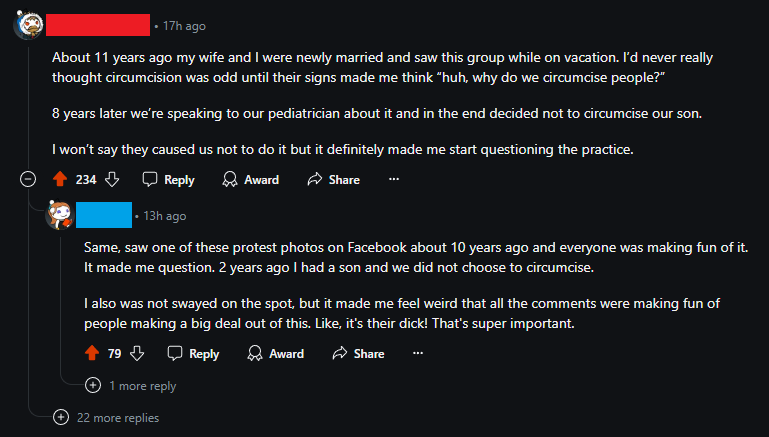Viewport: 769px width, 437px height.
Task: Share the top comment
Action: coord(333,180)
